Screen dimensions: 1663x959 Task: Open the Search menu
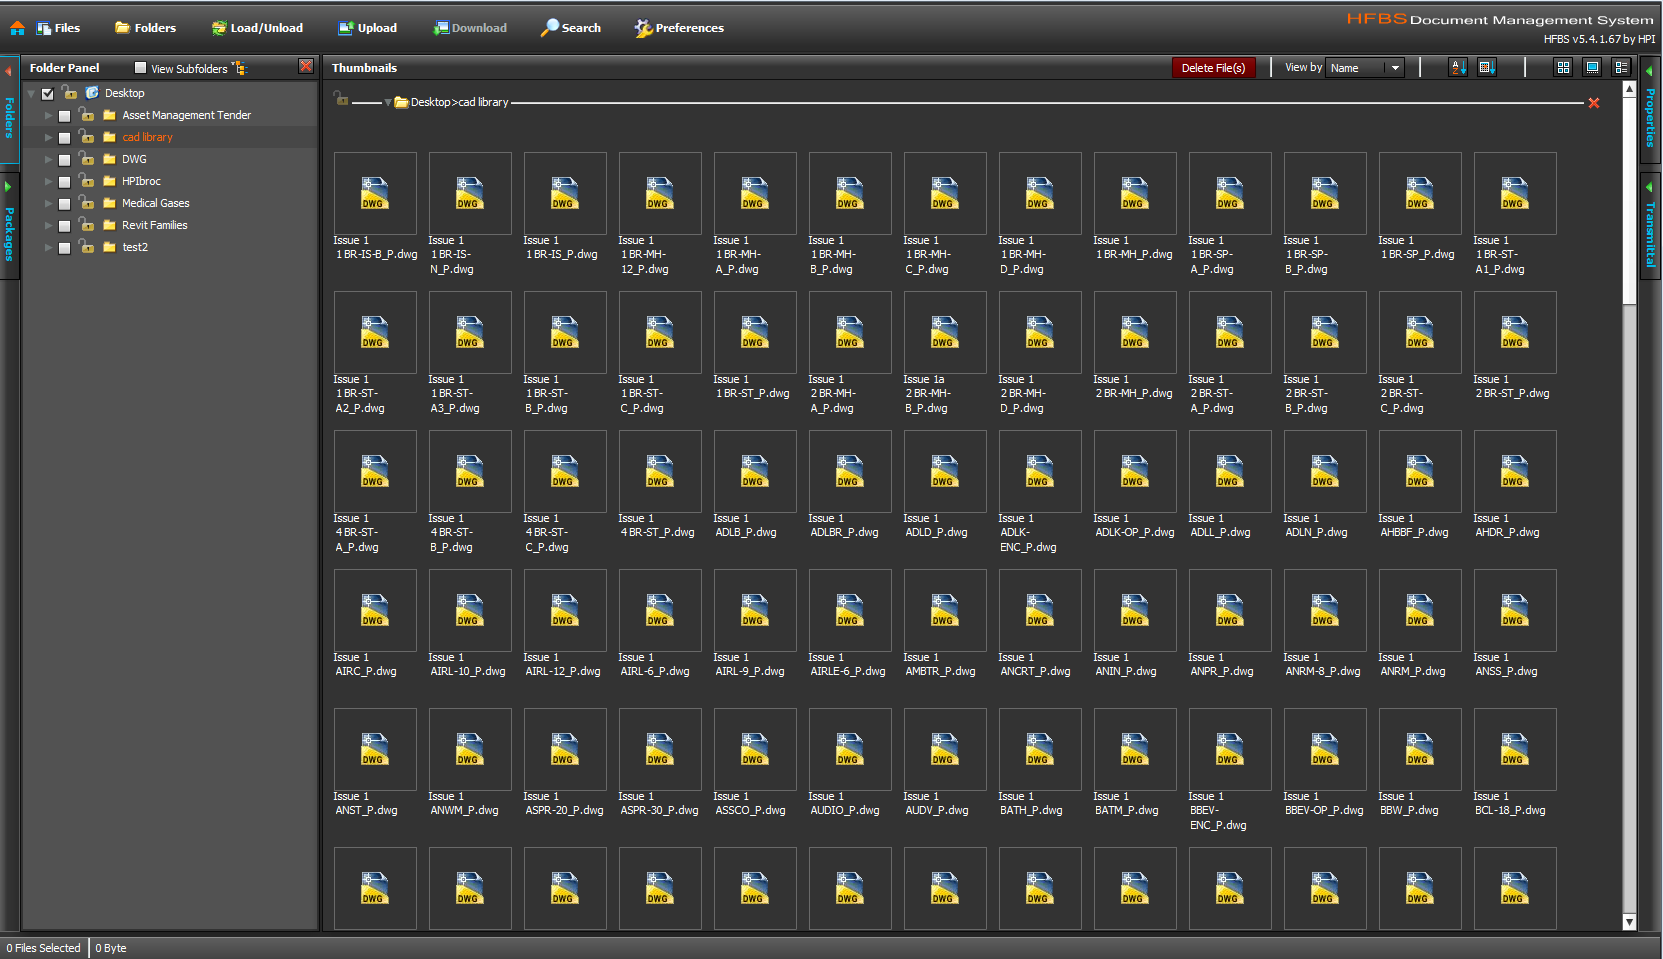[571, 28]
